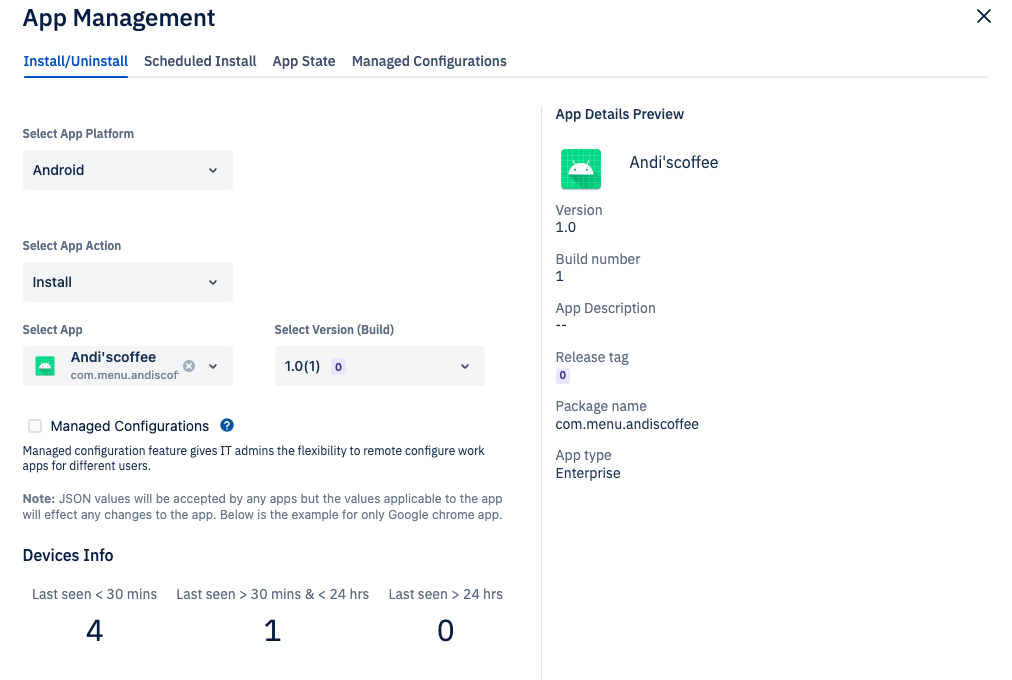The width and height of the screenshot is (1012, 680).
Task: Click the Android app thumbnail in Select App field
Action: (44, 366)
